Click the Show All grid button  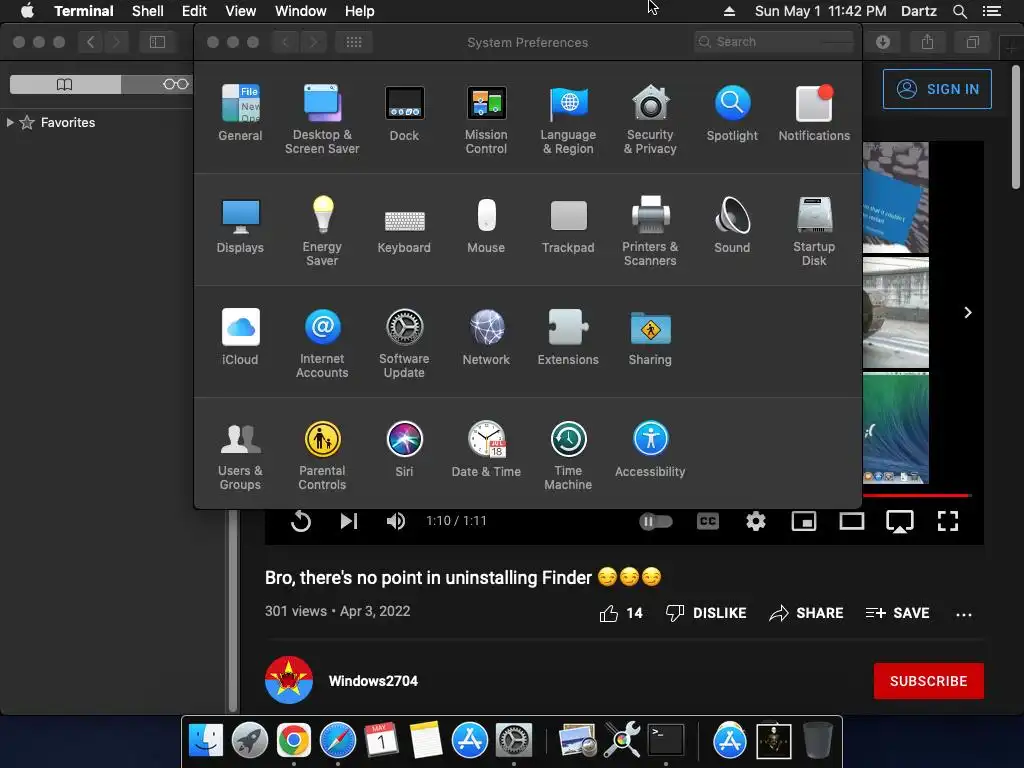coord(354,42)
